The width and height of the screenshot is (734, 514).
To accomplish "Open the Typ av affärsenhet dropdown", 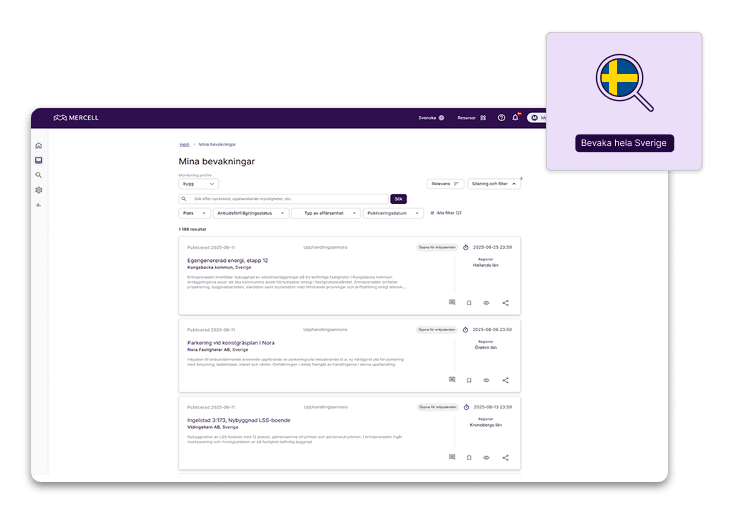I will [326, 213].
